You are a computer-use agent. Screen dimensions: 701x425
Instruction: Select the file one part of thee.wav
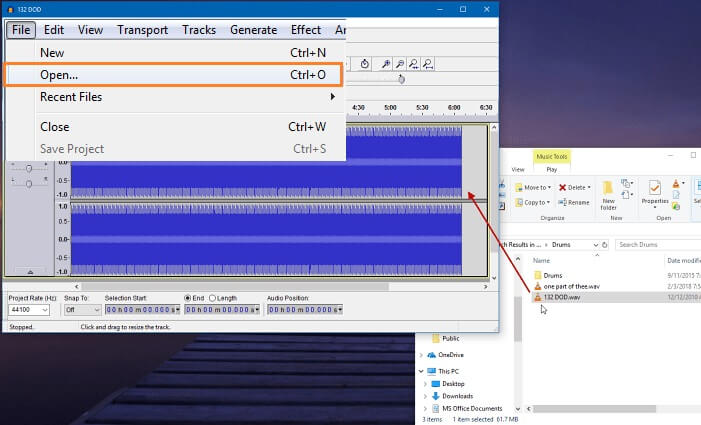[567, 286]
